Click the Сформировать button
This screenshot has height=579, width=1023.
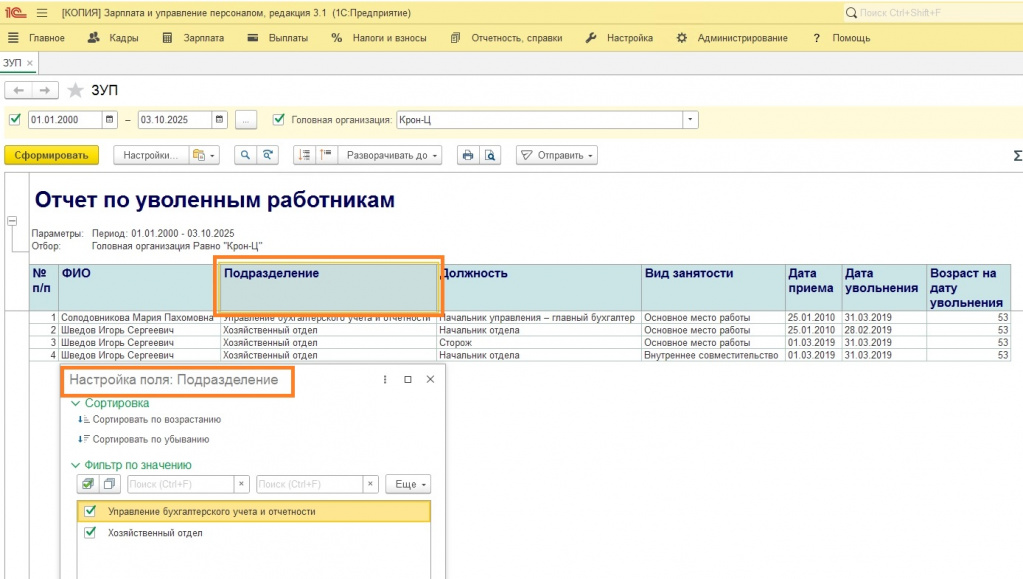[52, 155]
